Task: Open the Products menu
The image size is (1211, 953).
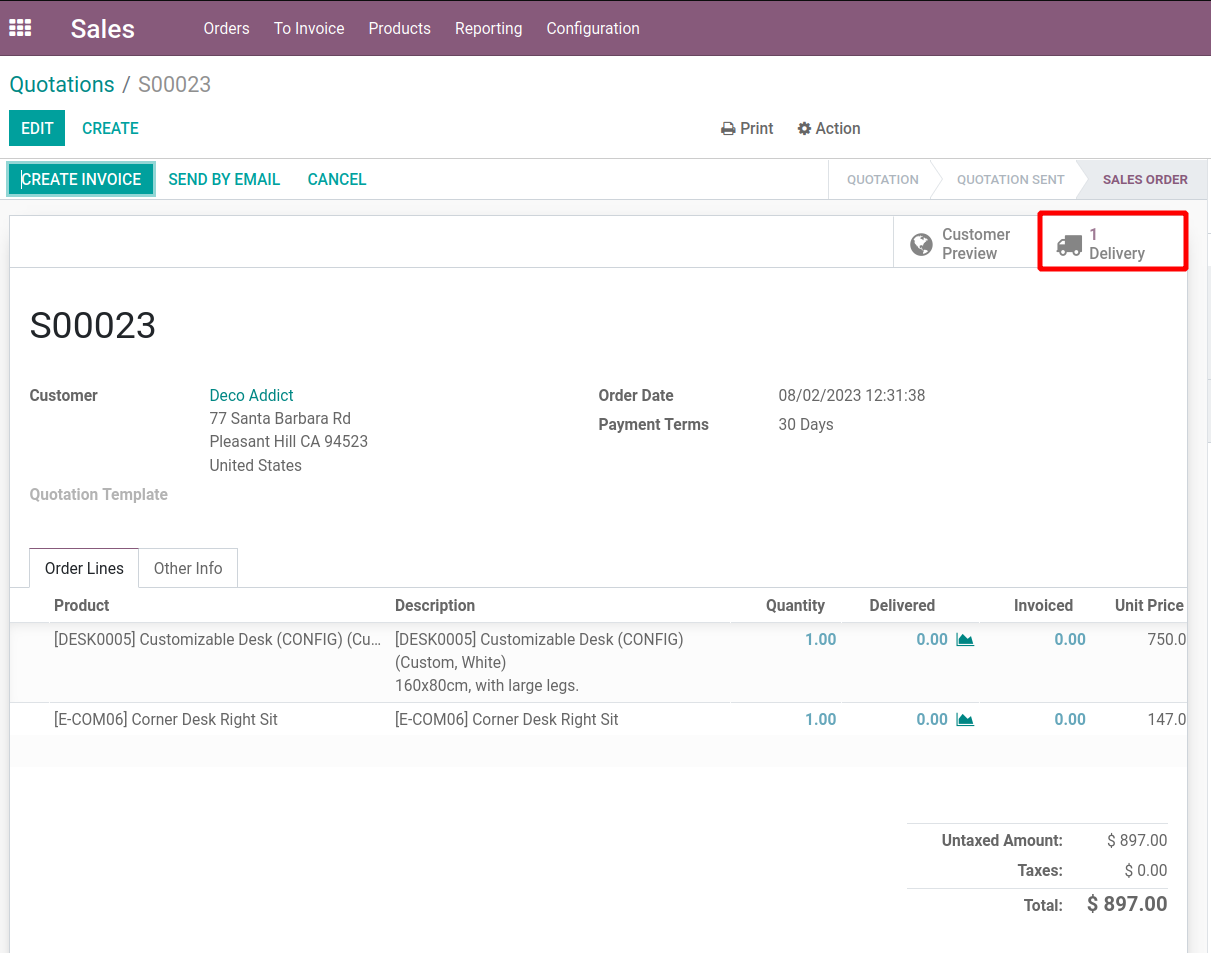Action: click(399, 28)
